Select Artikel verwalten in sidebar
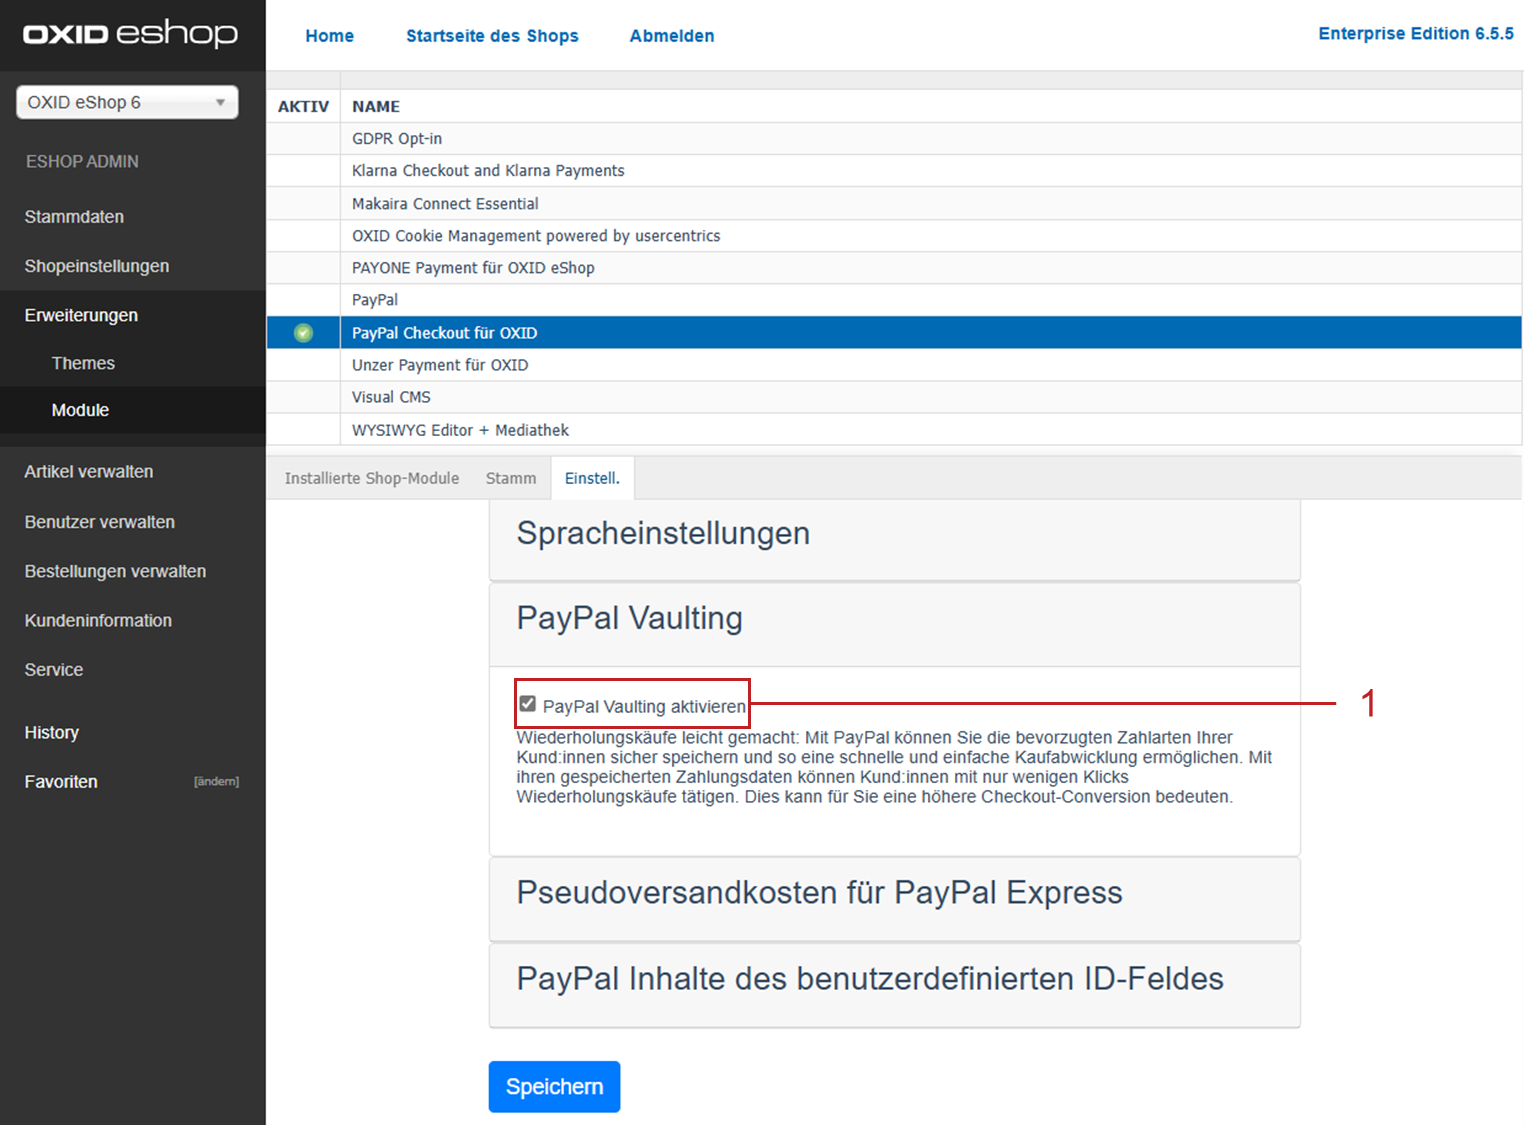 pos(89,472)
